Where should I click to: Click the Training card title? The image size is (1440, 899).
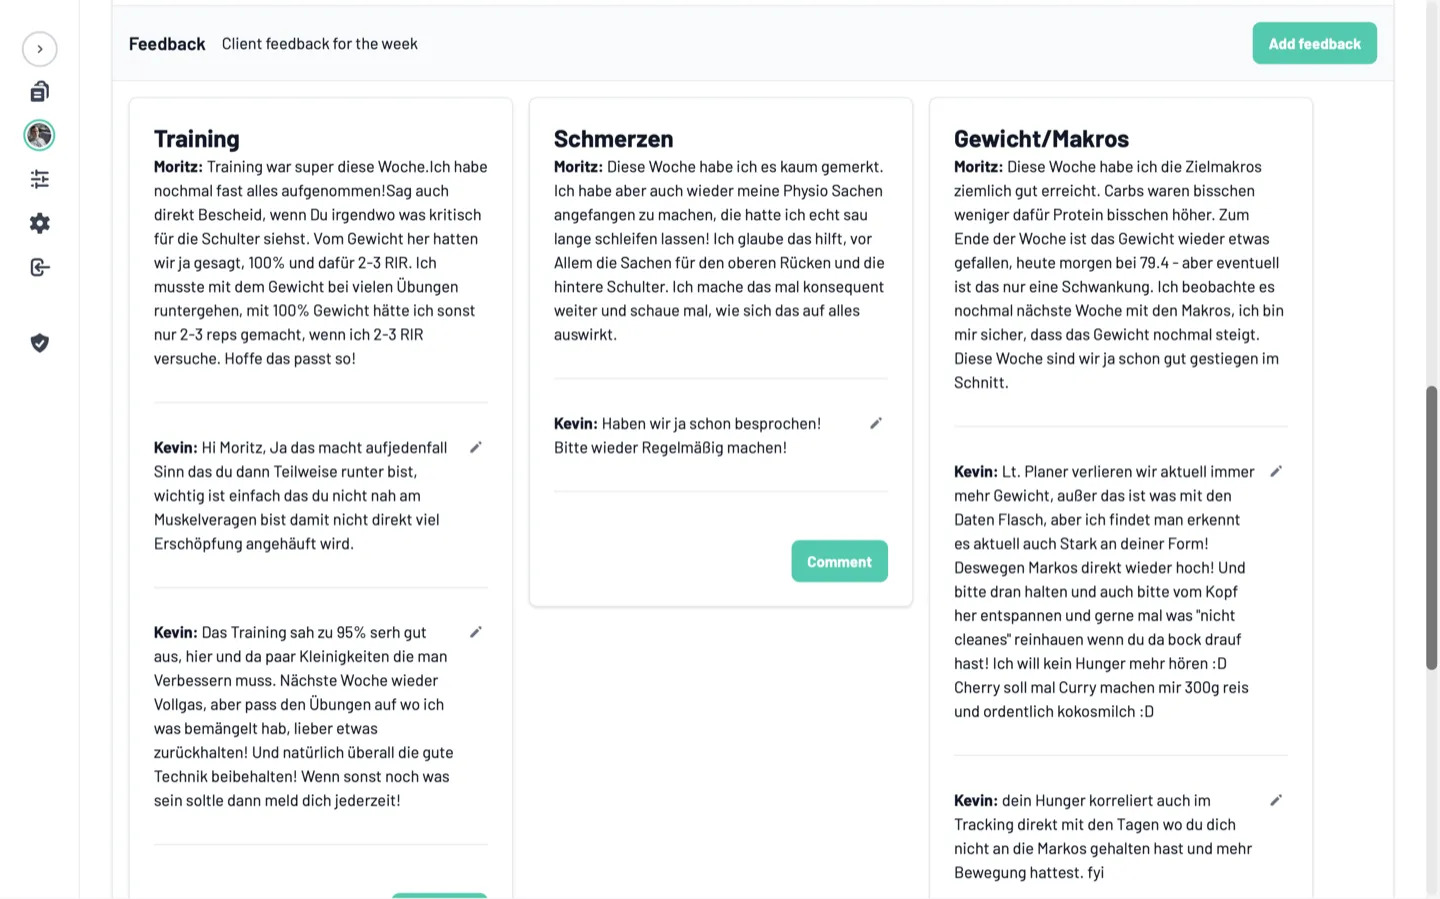point(197,139)
